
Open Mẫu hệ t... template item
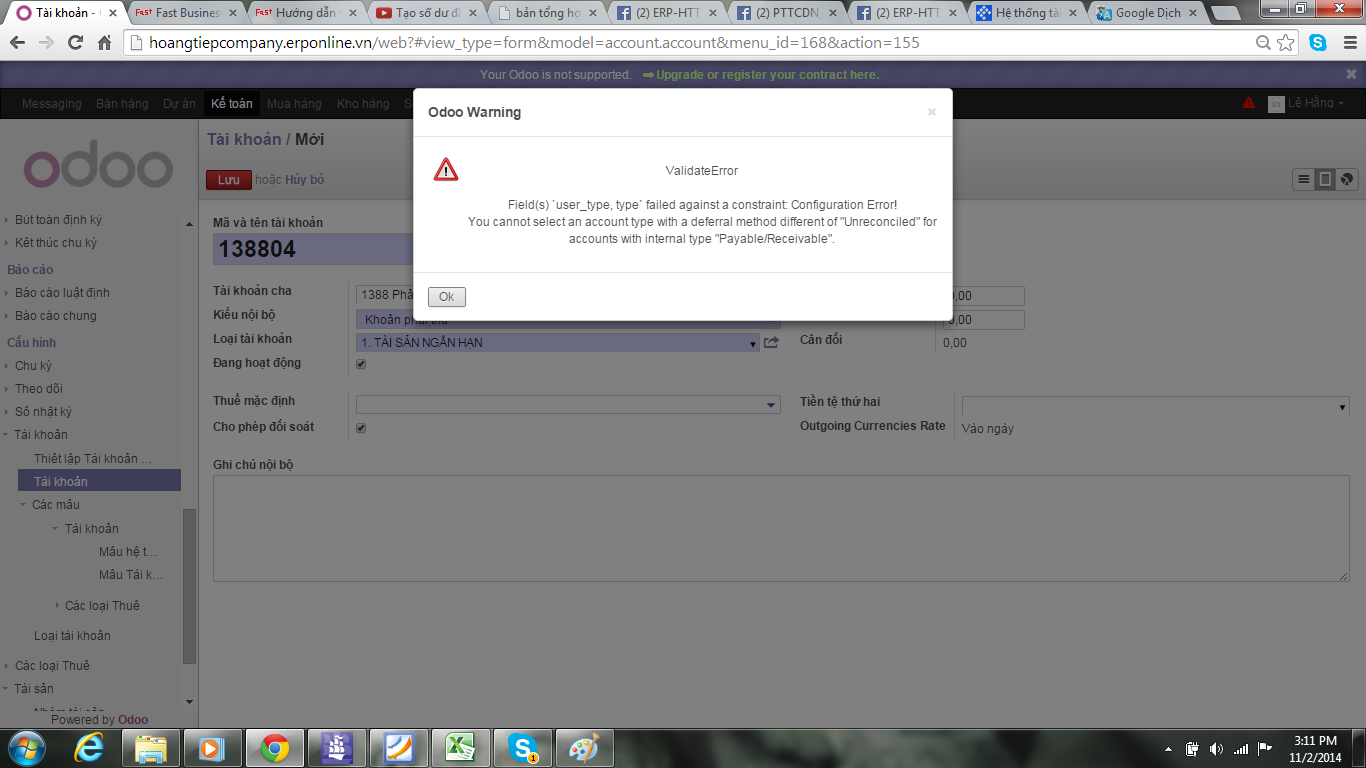click(x=128, y=552)
